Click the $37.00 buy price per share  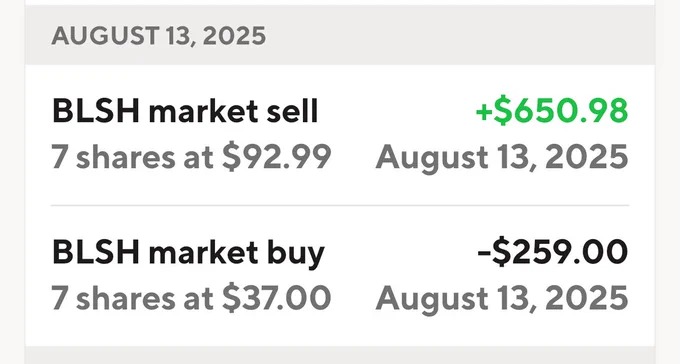(277, 298)
